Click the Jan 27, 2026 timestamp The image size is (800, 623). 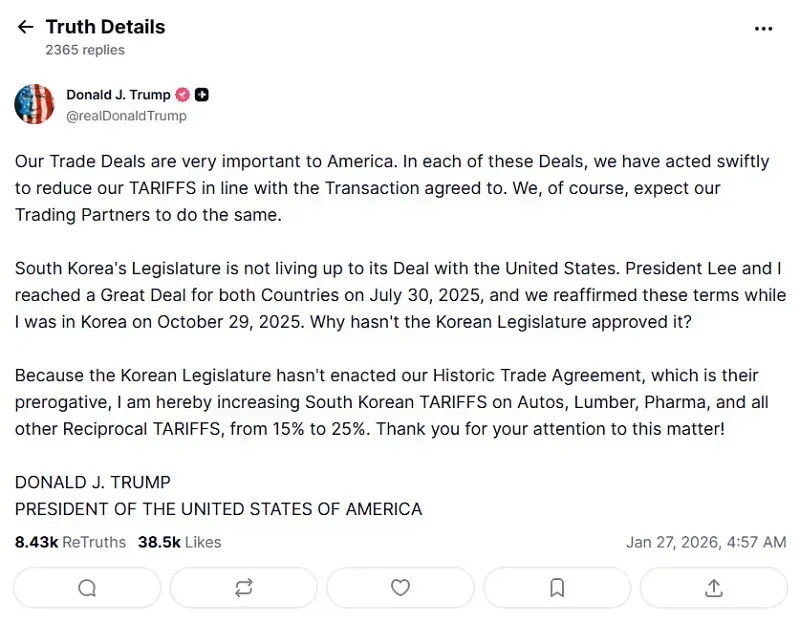coord(706,542)
